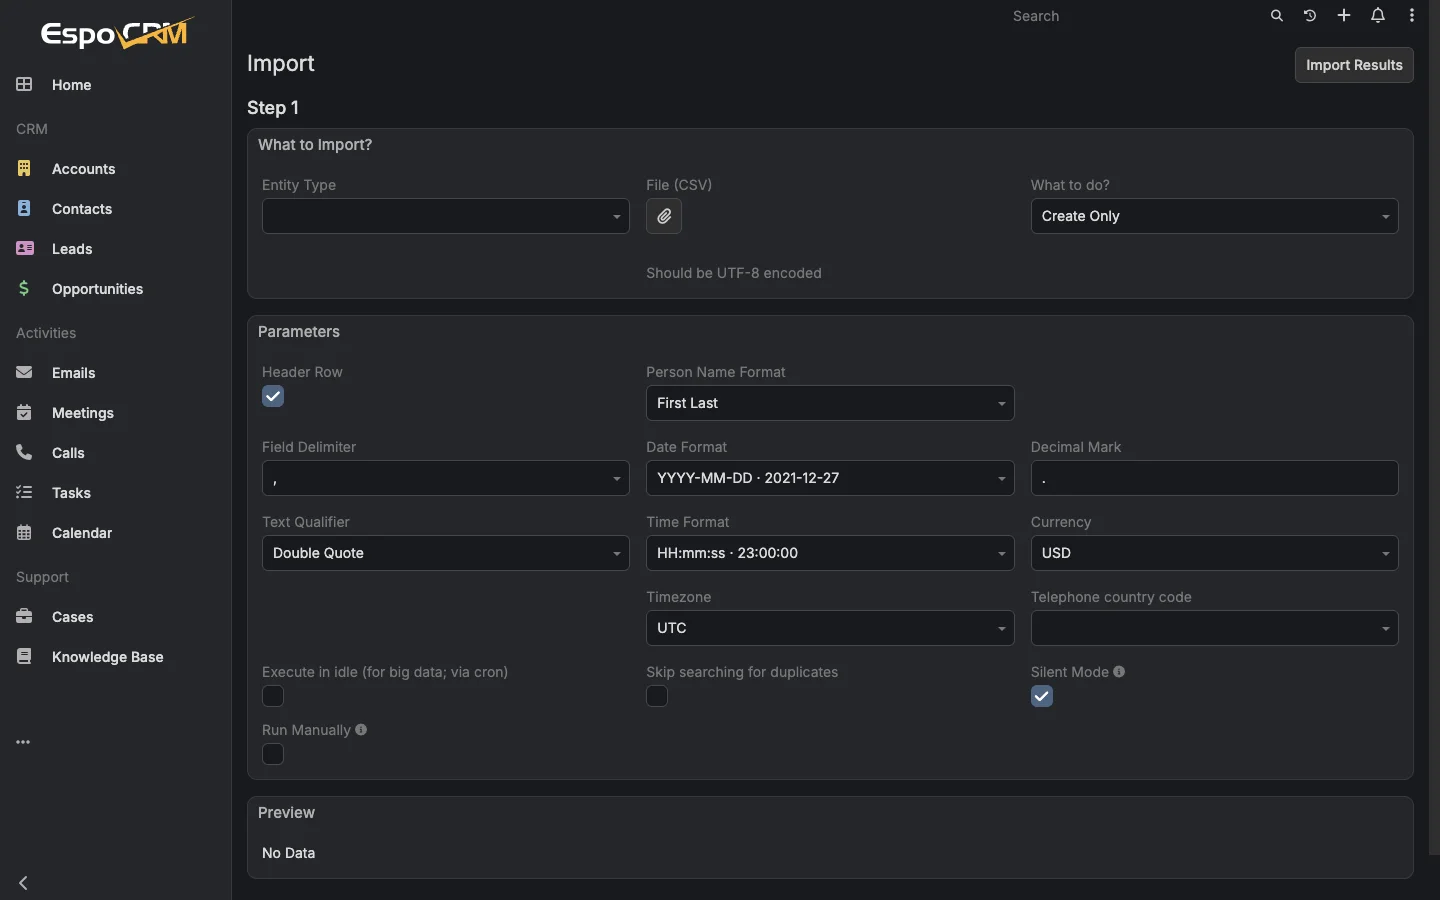
Task: Open more sidebar items ellipsis
Action: (x=23, y=742)
